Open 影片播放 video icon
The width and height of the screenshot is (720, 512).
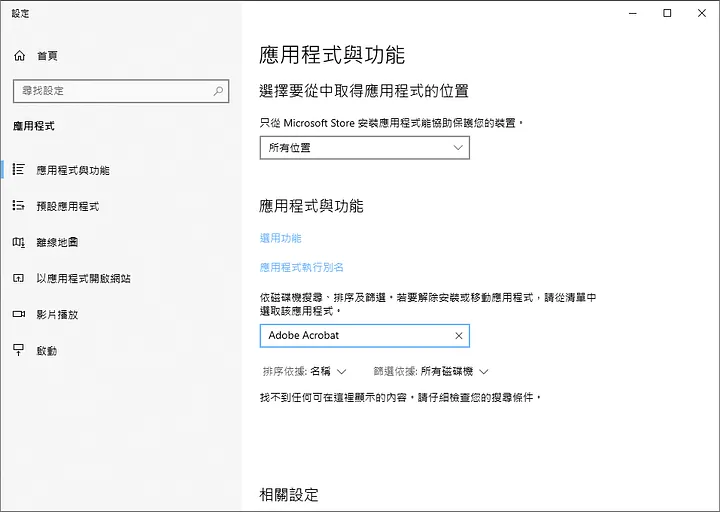[18, 314]
